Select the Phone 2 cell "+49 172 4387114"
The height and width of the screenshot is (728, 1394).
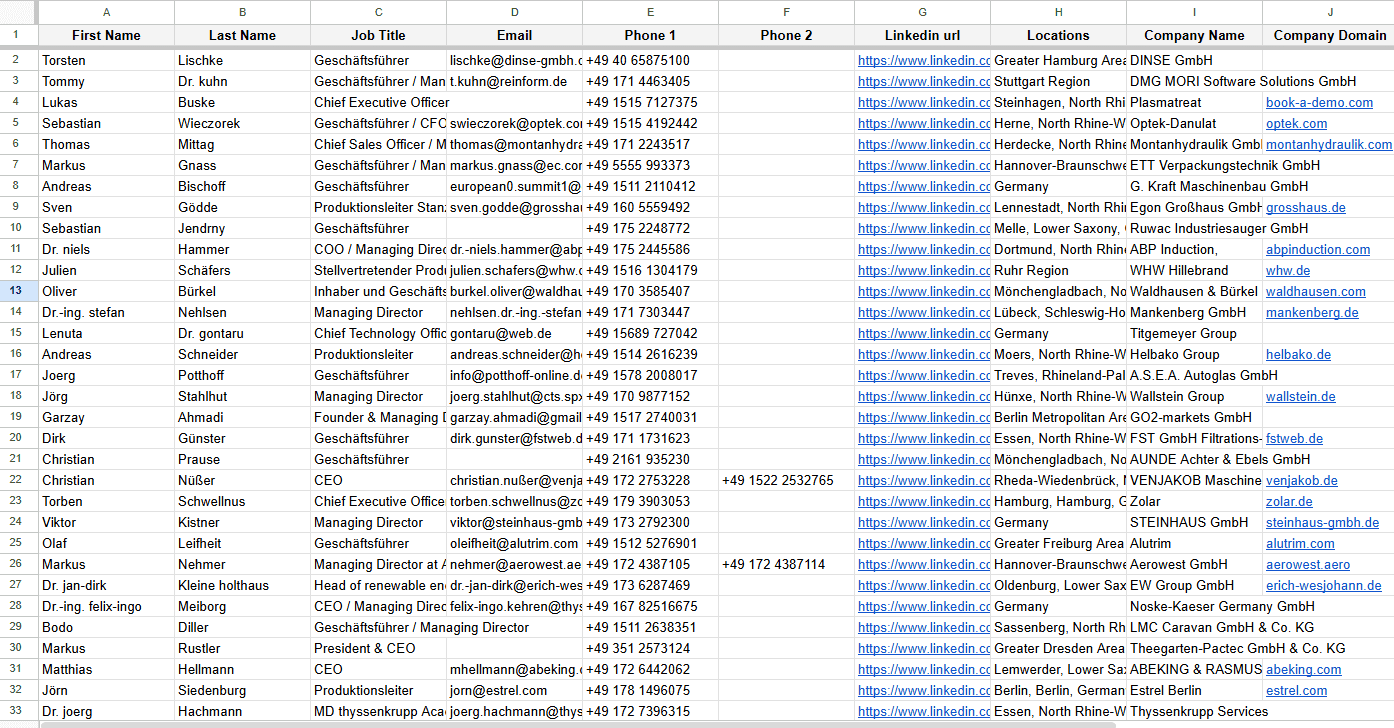click(x=787, y=564)
